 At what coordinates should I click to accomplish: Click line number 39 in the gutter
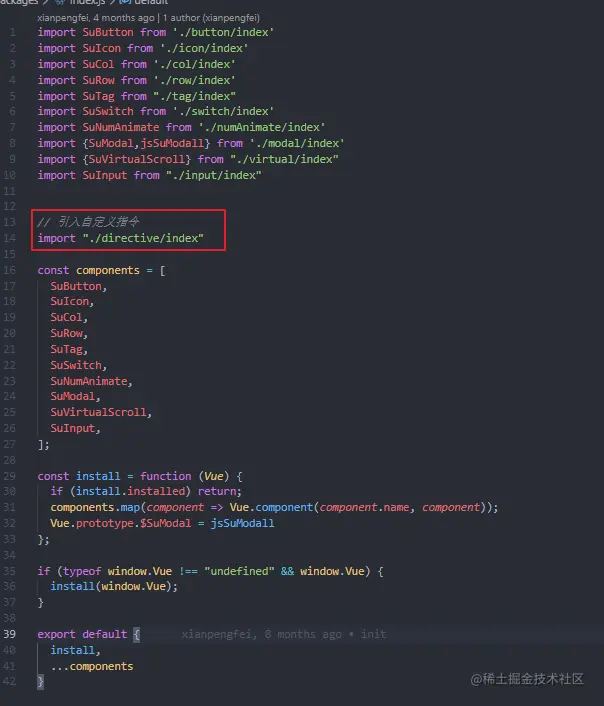tap(9, 634)
